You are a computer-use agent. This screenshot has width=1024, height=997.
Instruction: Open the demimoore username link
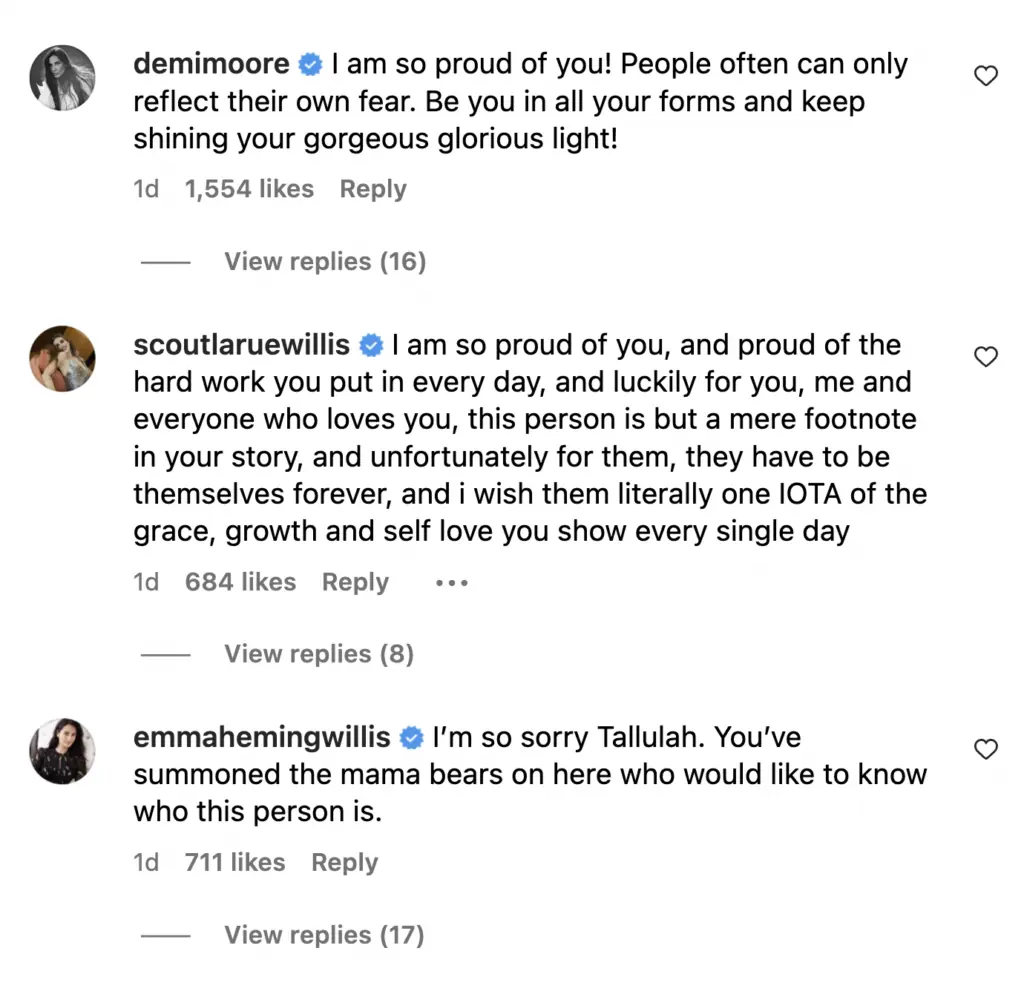click(211, 66)
